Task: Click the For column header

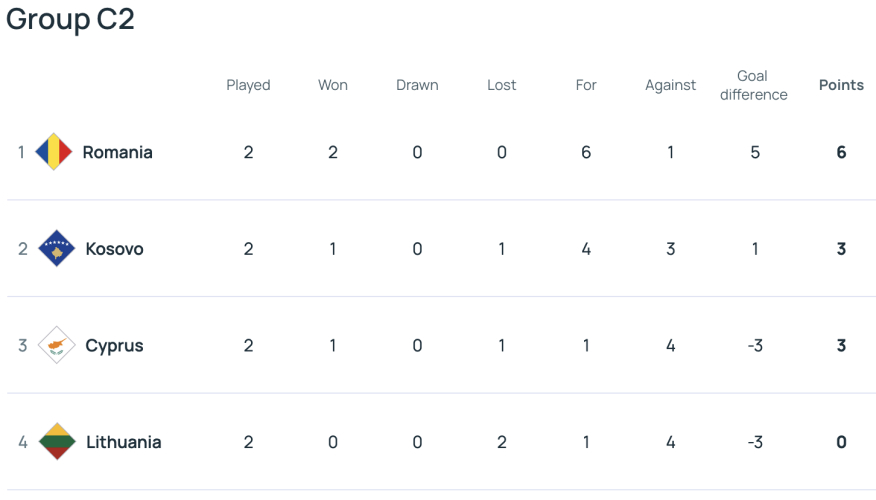Action: point(586,85)
